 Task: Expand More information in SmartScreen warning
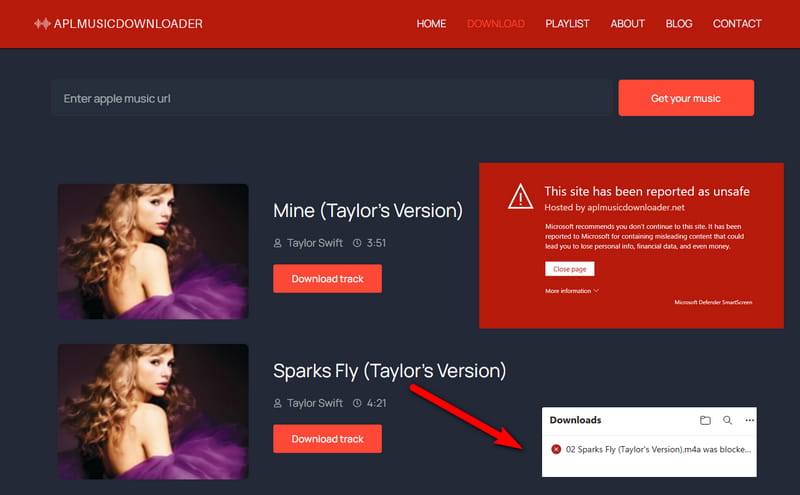(x=572, y=291)
